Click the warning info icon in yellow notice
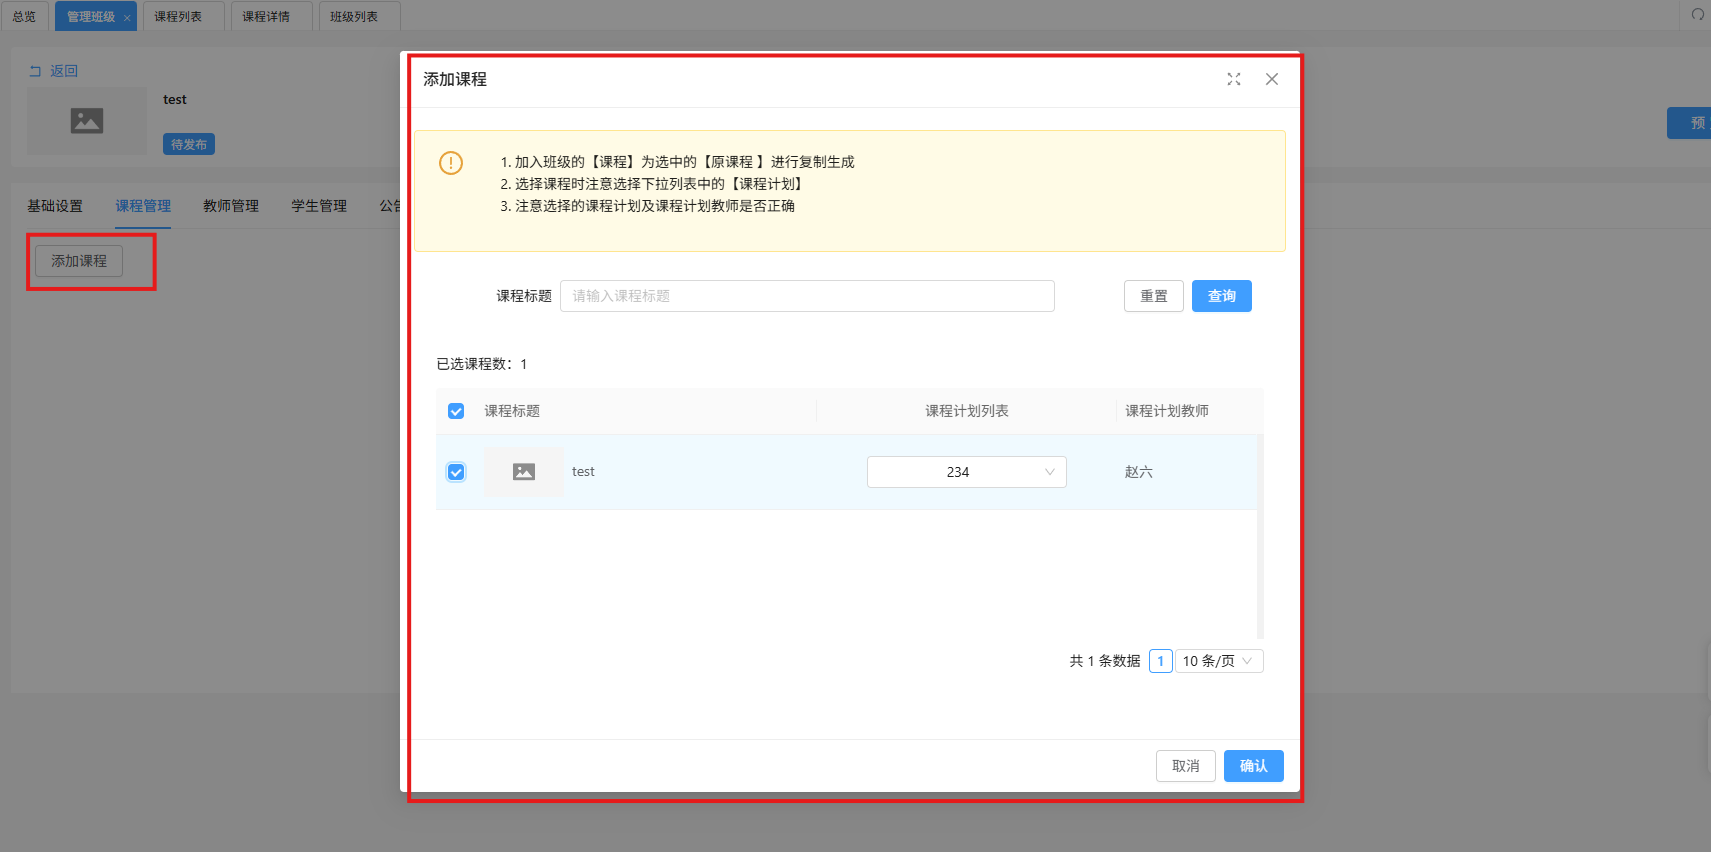The width and height of the screenshot is (1711, 852). click(451, 163)
